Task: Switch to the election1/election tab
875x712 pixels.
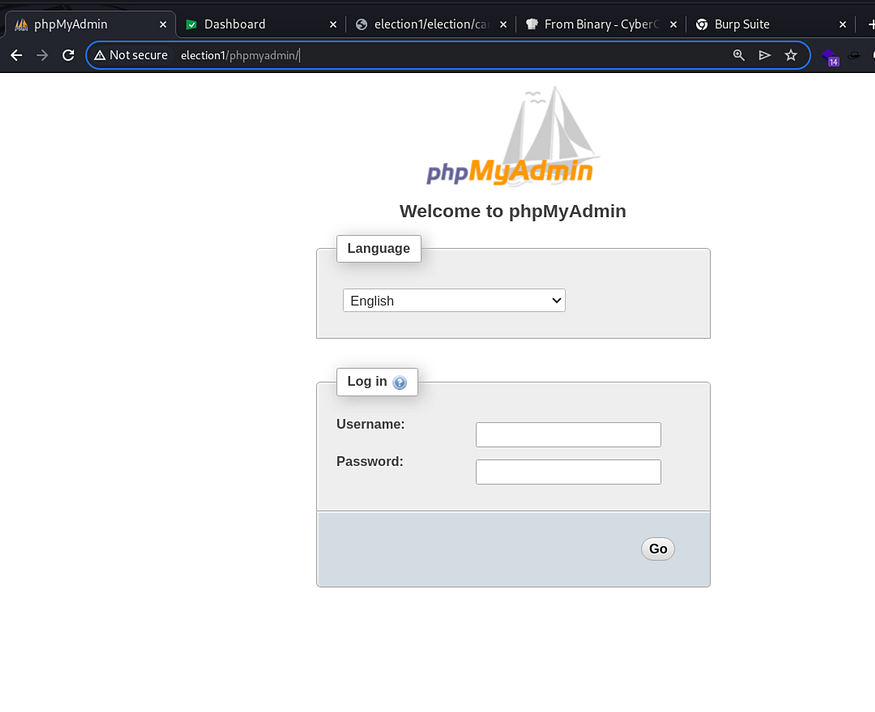Action: 431,25
